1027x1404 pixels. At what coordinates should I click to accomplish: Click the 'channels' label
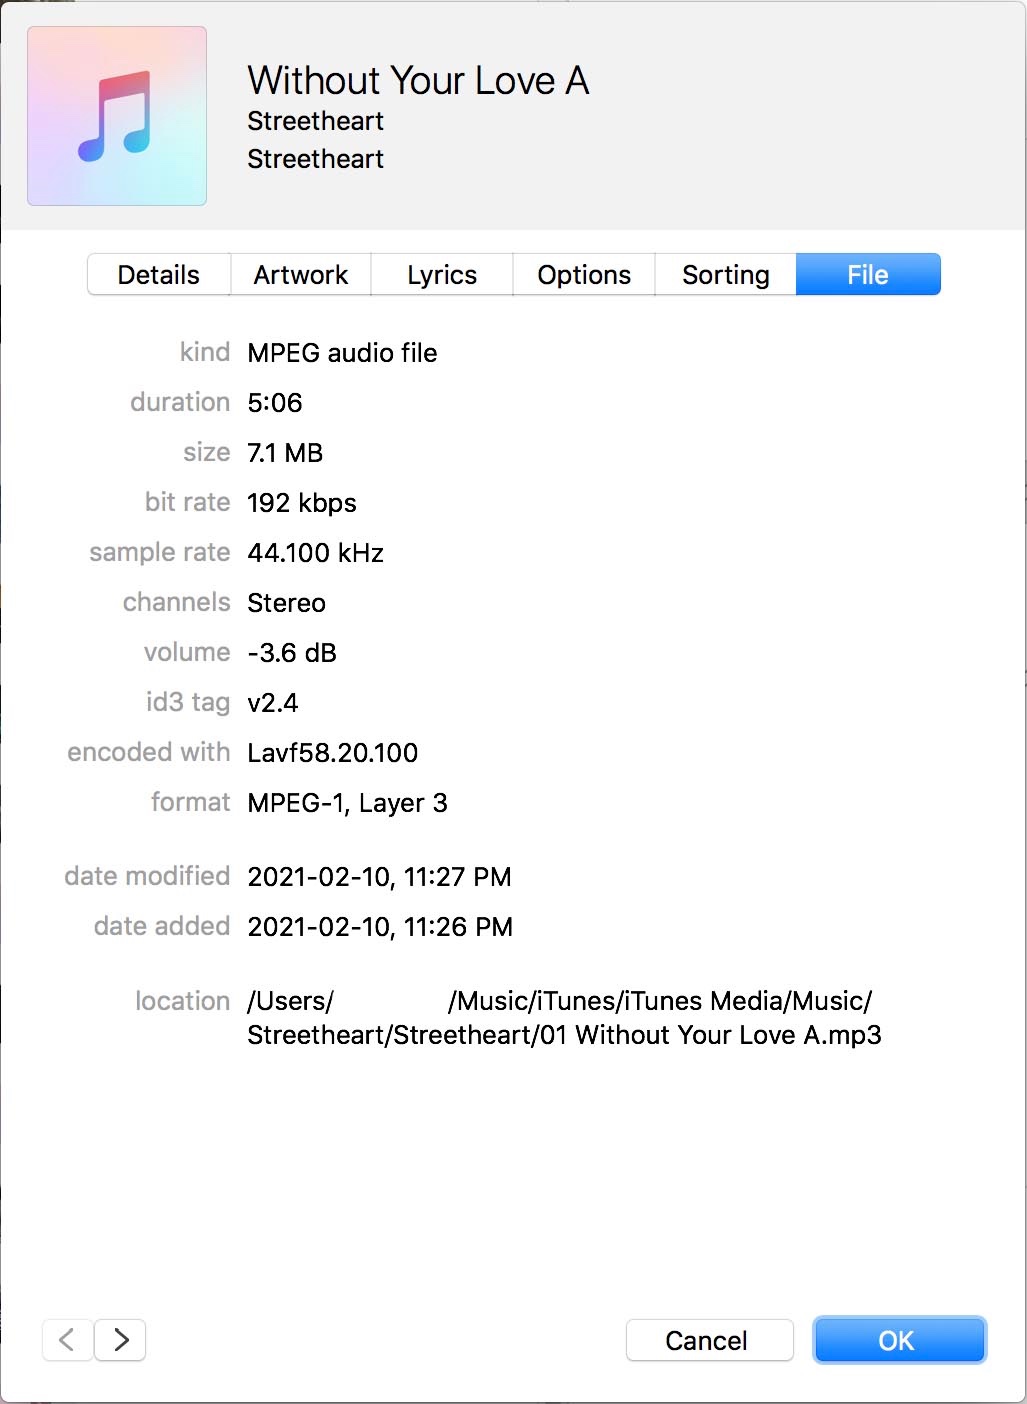coord(177,602)
